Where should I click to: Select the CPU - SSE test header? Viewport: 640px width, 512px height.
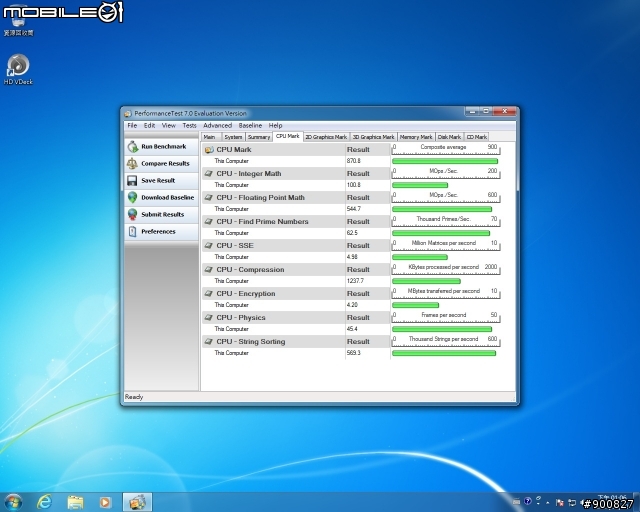[x=235, y=245]
